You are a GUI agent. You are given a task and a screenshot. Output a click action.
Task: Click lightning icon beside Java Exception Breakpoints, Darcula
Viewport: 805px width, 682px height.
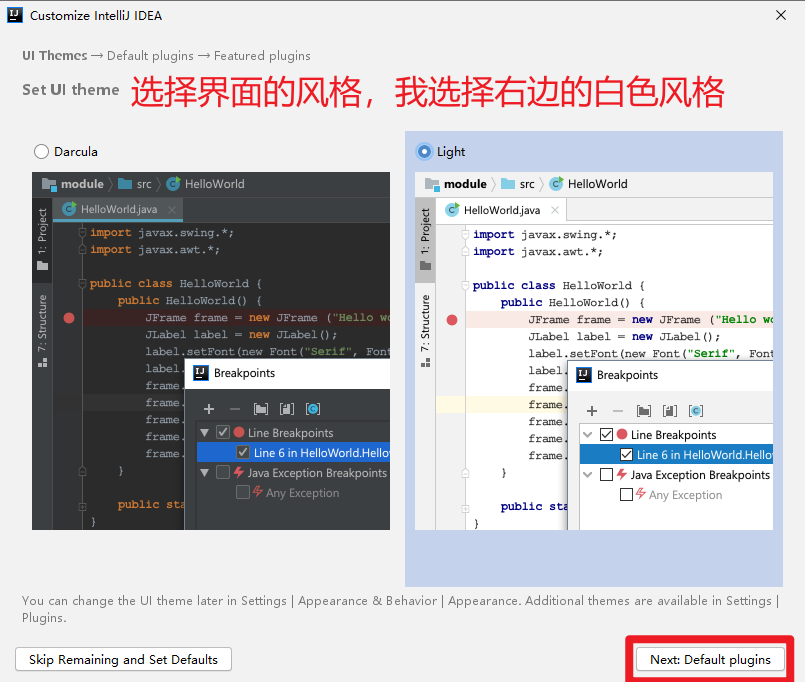point(239,472)
